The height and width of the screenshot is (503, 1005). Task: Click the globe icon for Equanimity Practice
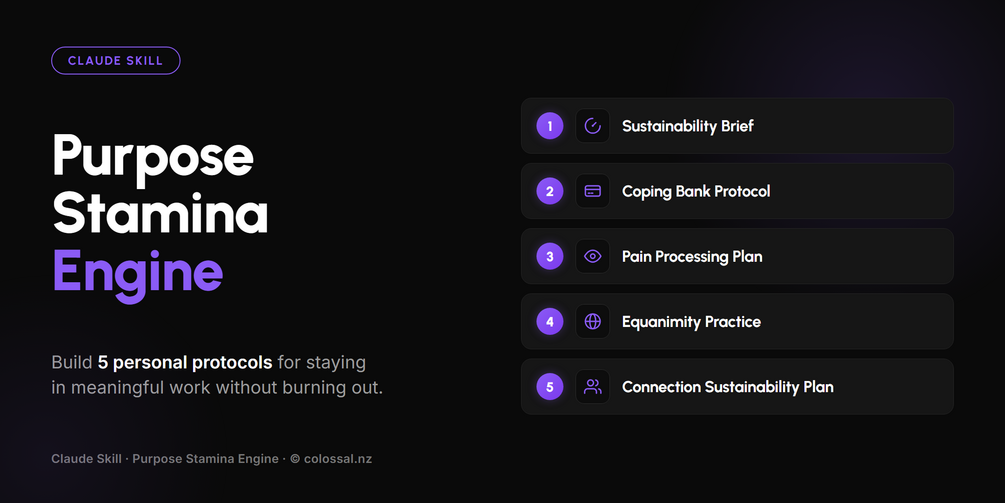pyautogui.click(x=592, y=322)
